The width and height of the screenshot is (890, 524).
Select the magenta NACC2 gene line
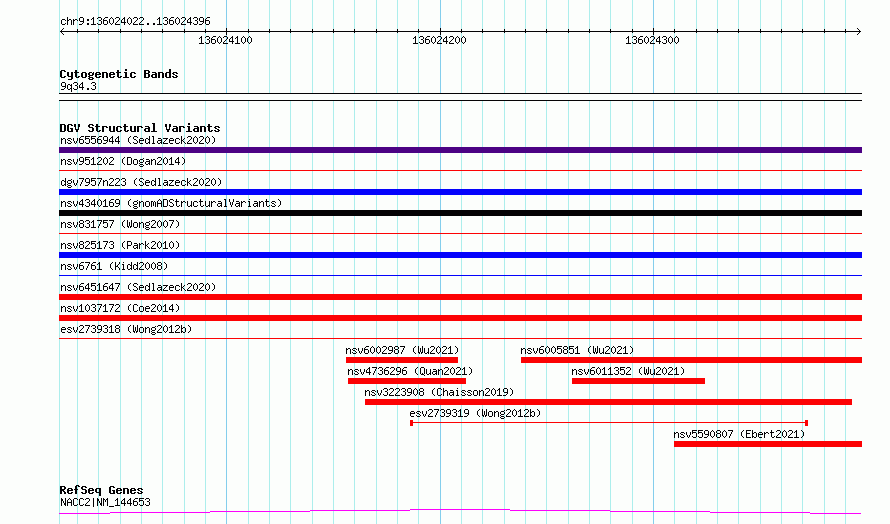tap(460, 512)
